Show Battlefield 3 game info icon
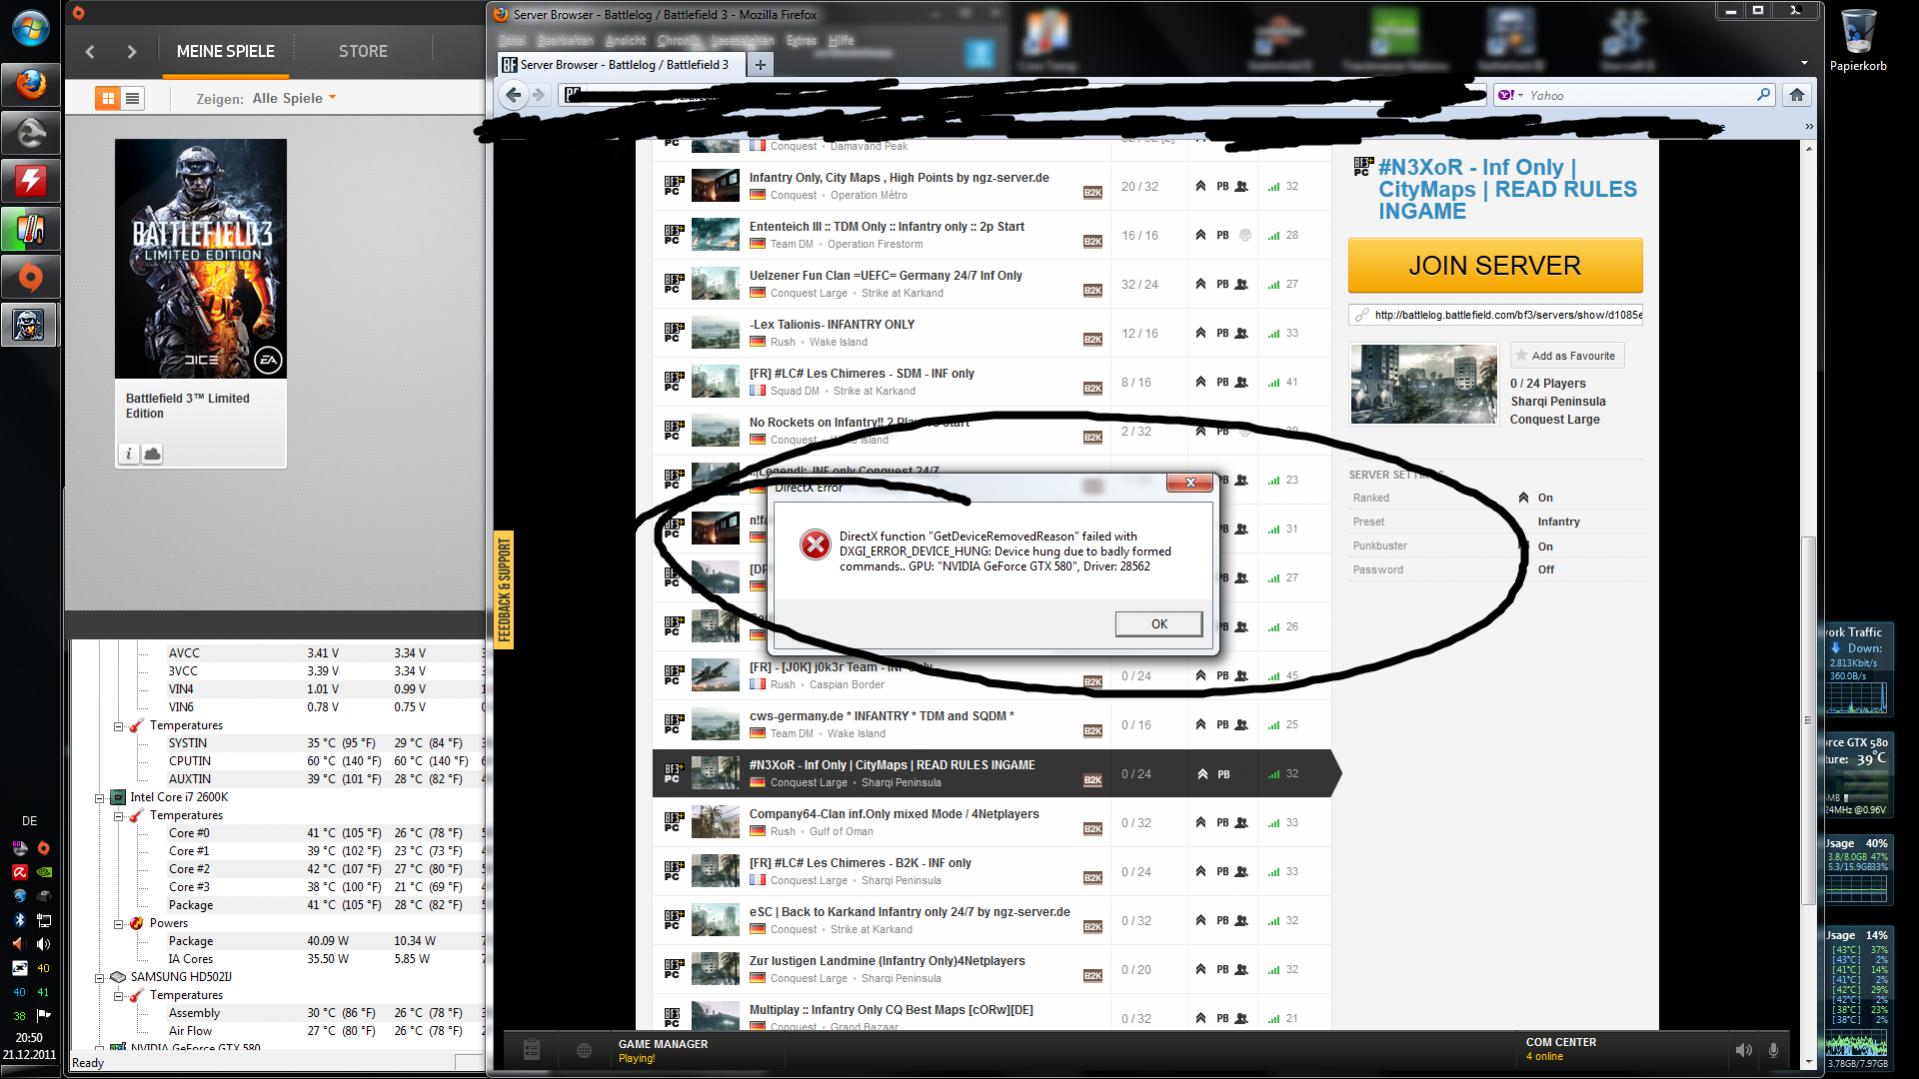The image size is (1919, 1079). coord(128,454)
